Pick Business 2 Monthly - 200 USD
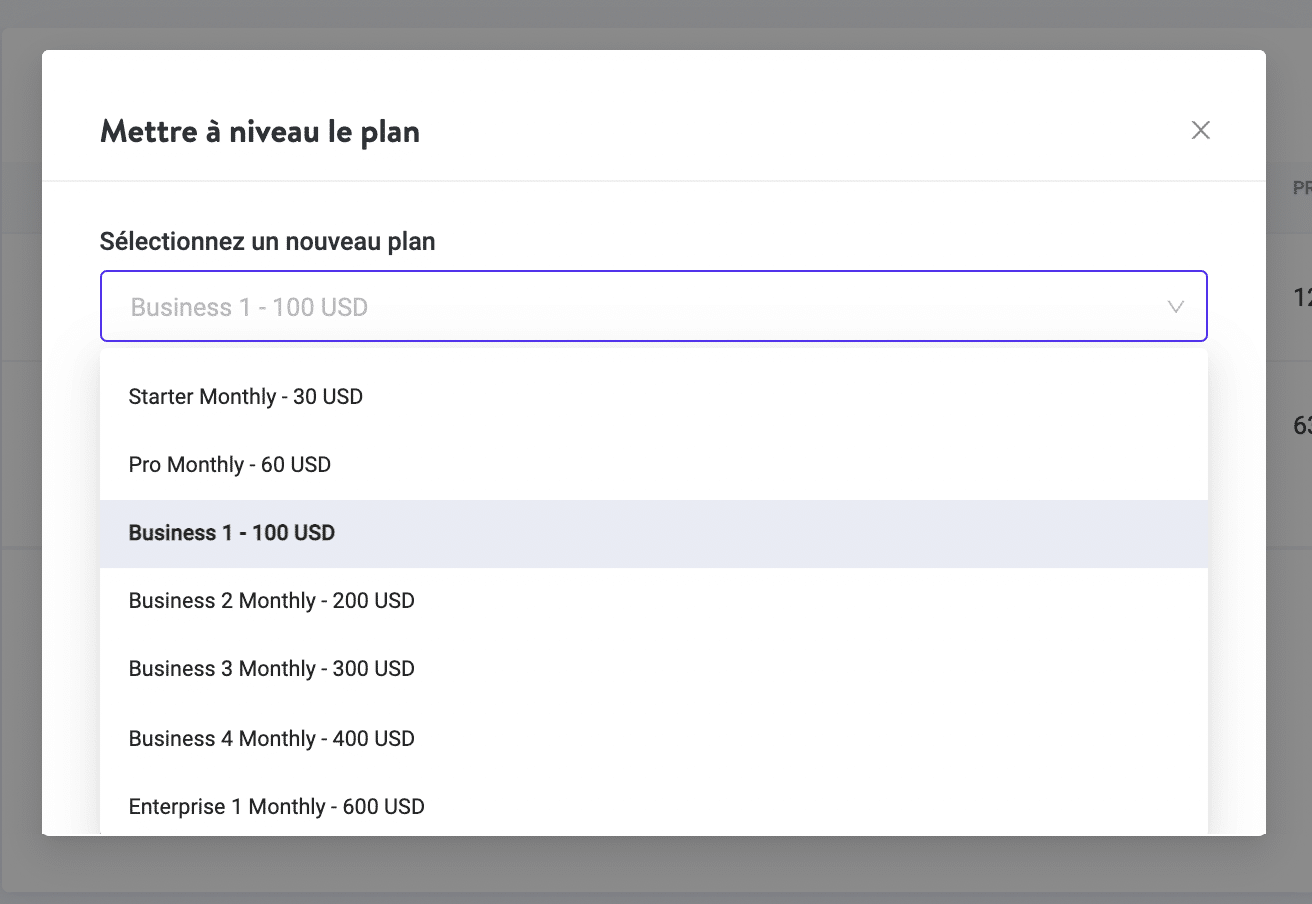 point(654,601)
